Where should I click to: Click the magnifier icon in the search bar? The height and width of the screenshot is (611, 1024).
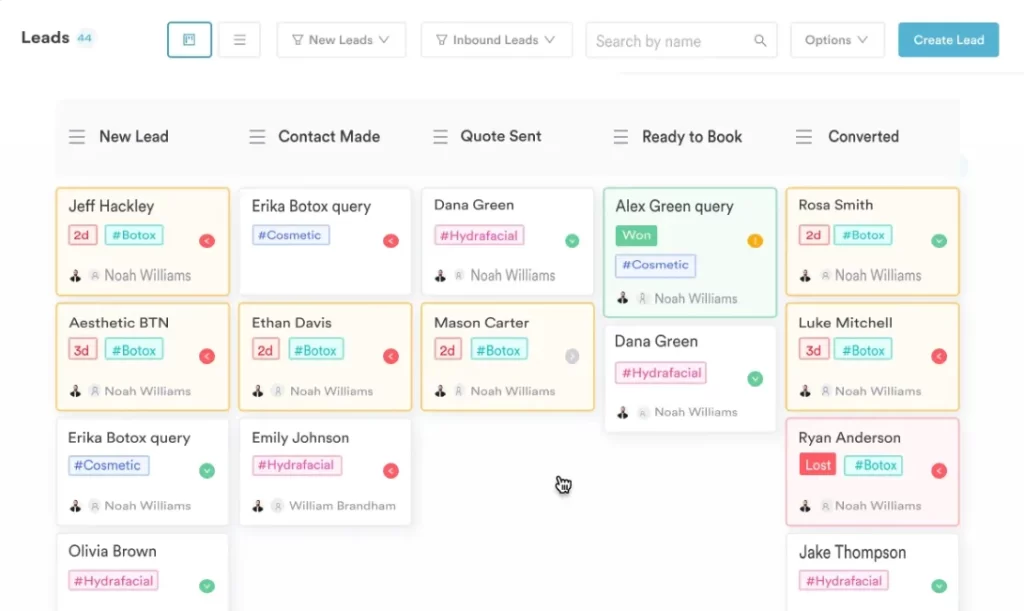tap(761, 40)
